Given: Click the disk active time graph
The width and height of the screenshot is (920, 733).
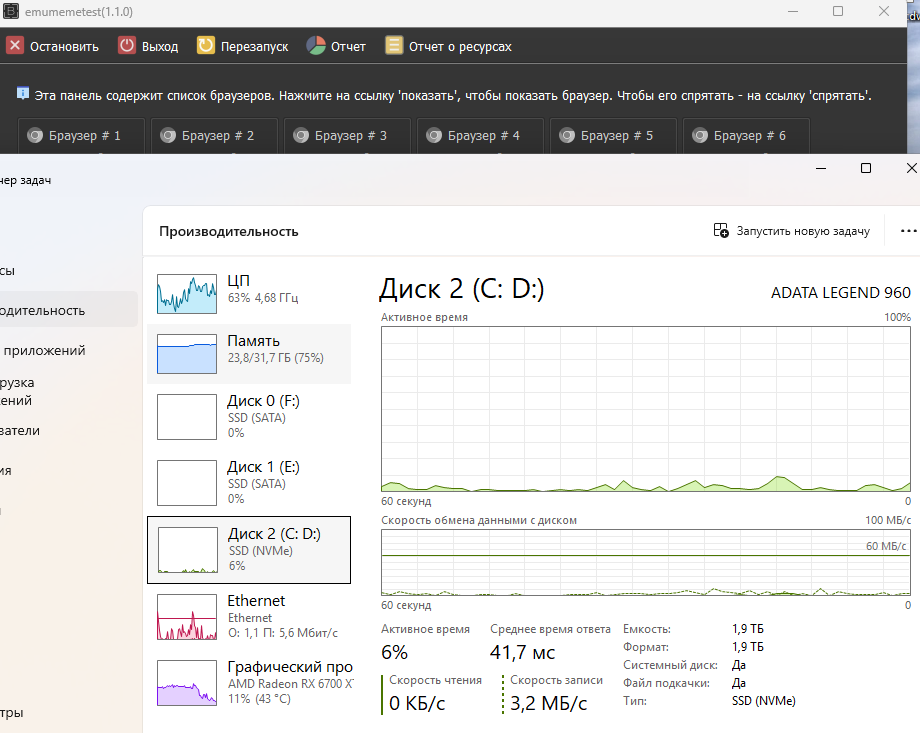Looking at the screenshot, I should (645, 408).
